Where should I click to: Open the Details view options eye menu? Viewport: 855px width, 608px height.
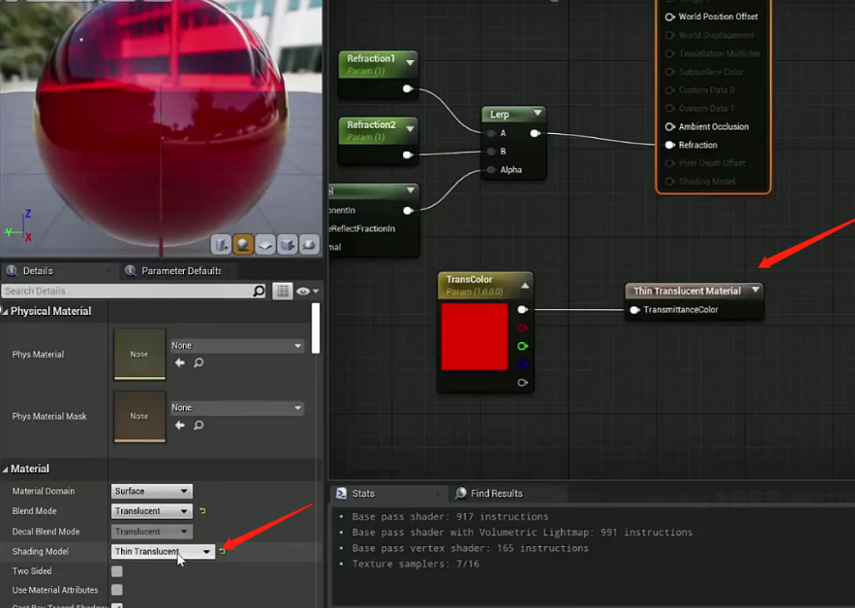pos(305,291)
